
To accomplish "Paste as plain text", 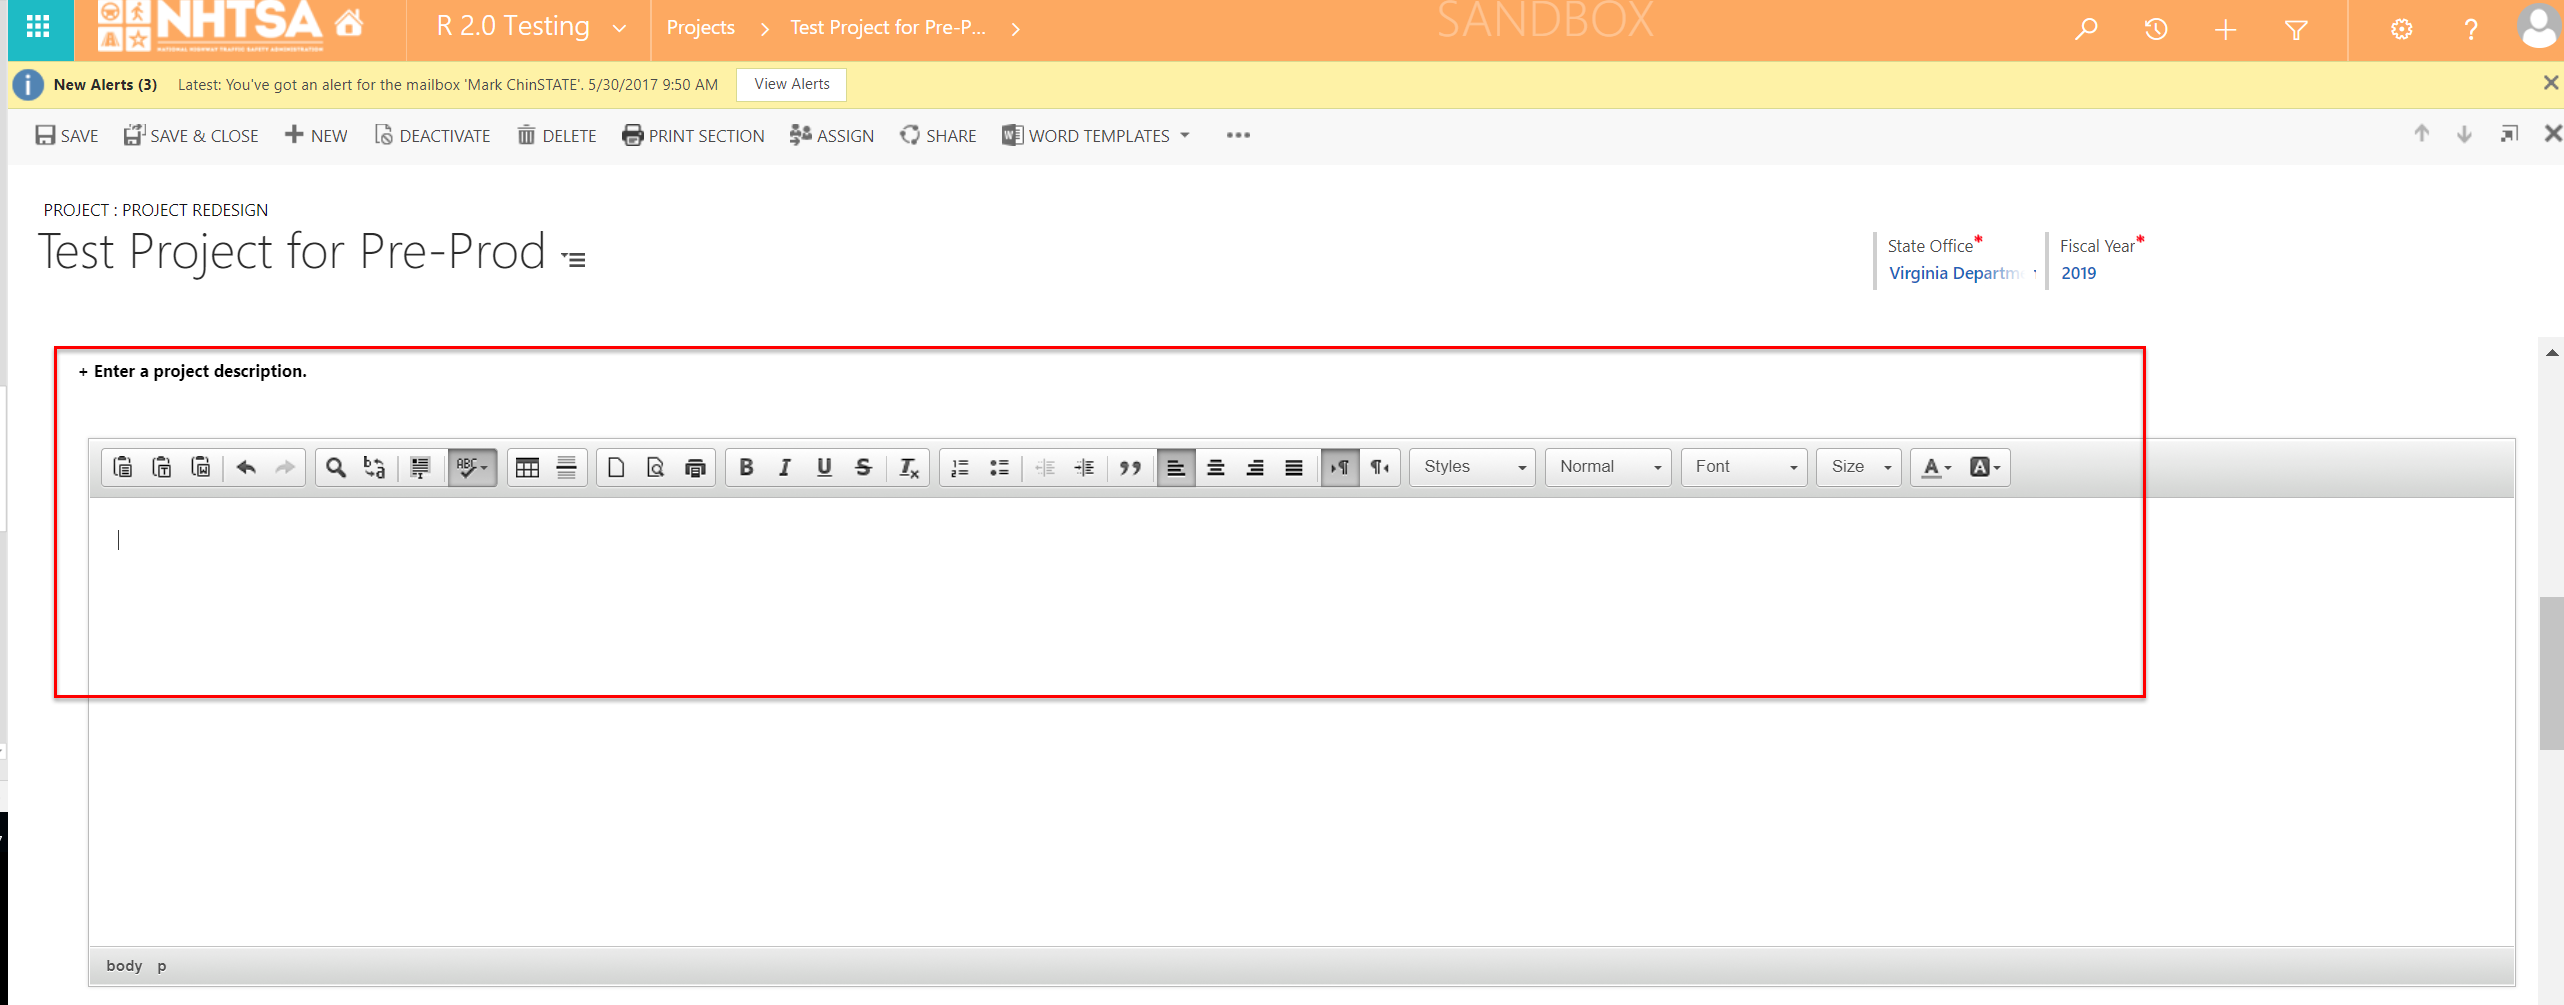I will (x=162, y=467).
